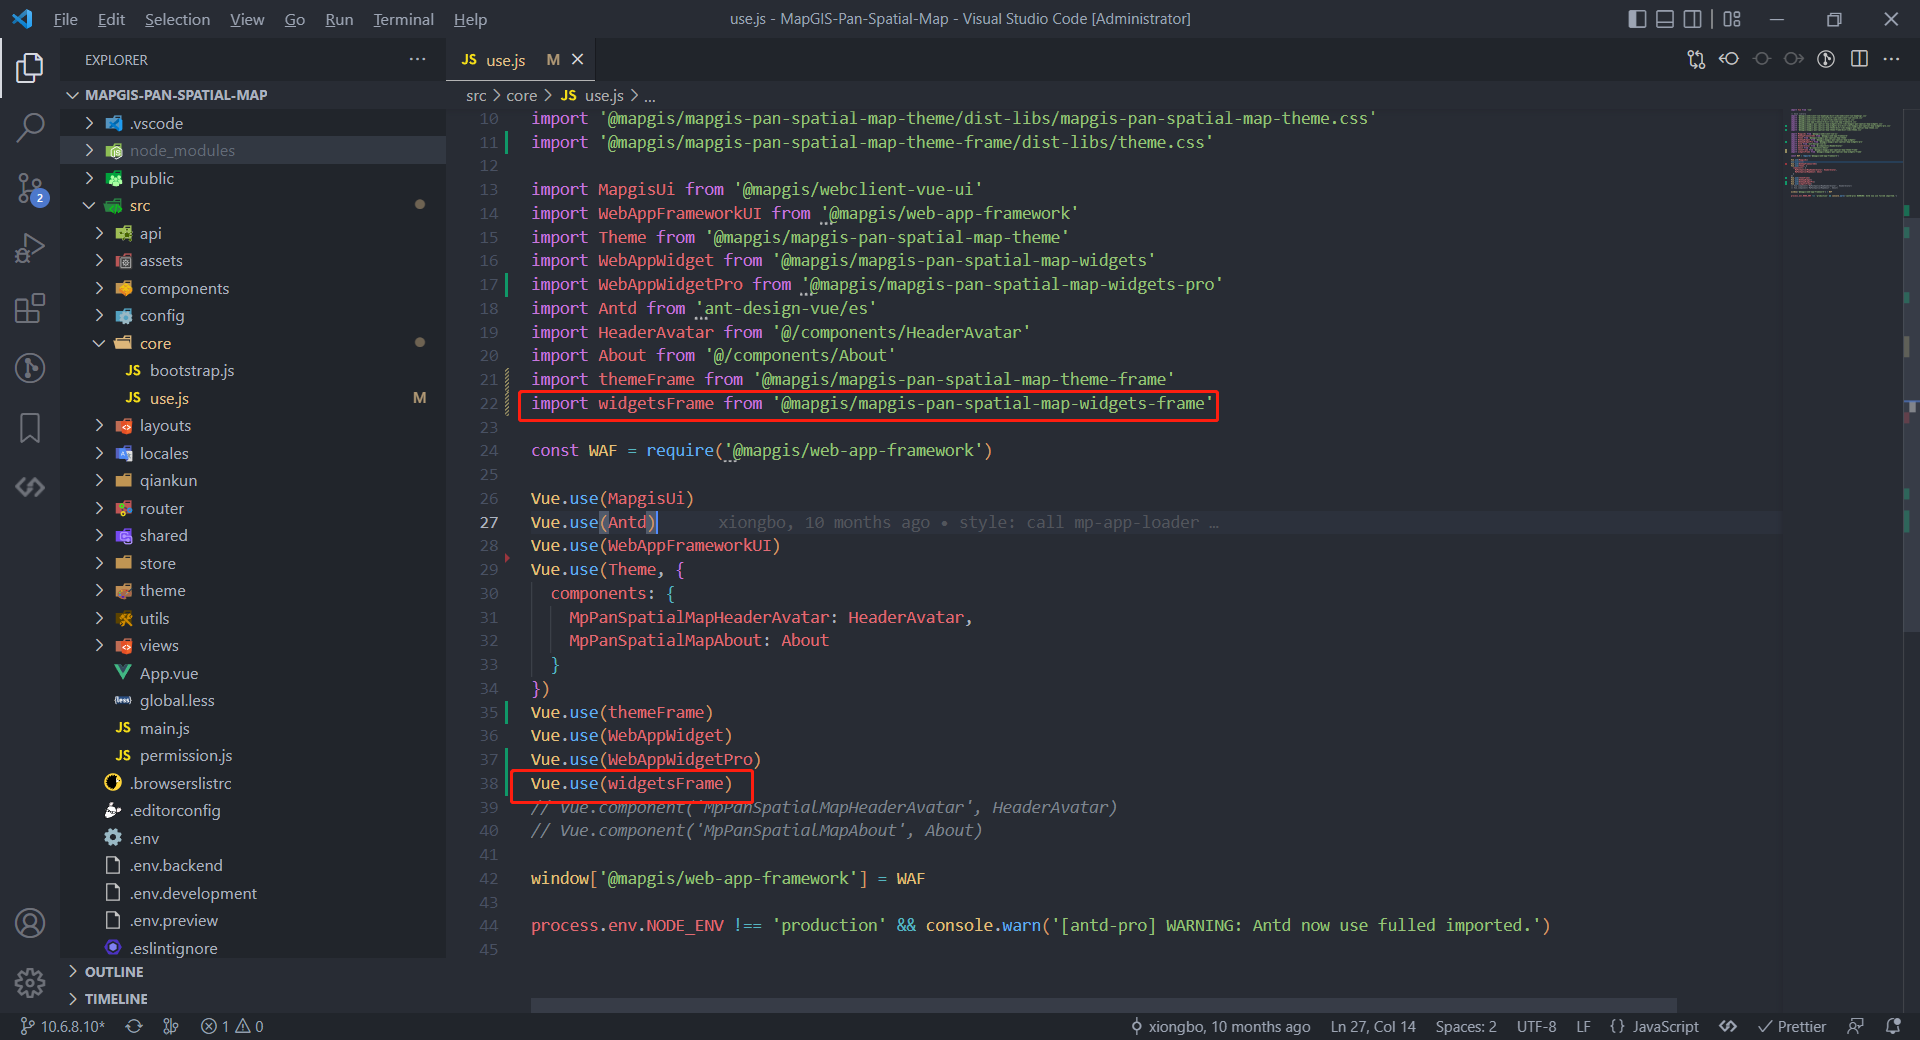Open the Manage gear icon

tap(30, 983)
